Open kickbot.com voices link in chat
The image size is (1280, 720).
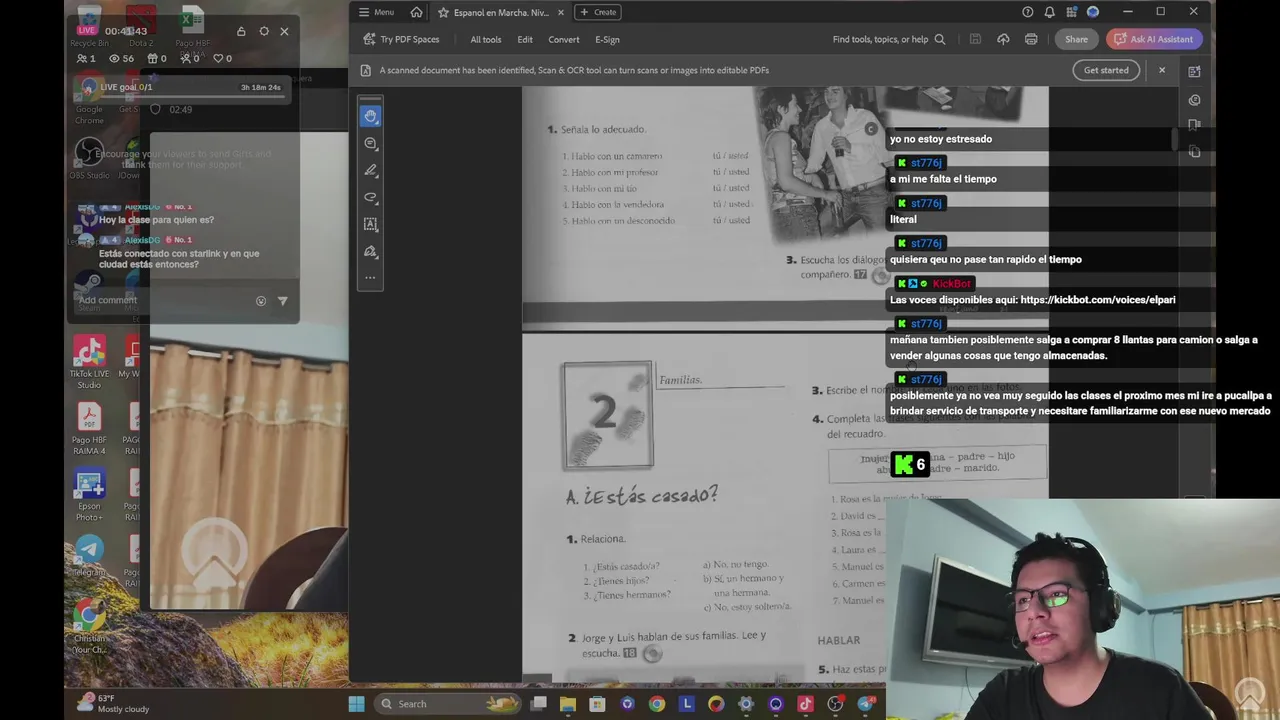tap(1097, 299)
